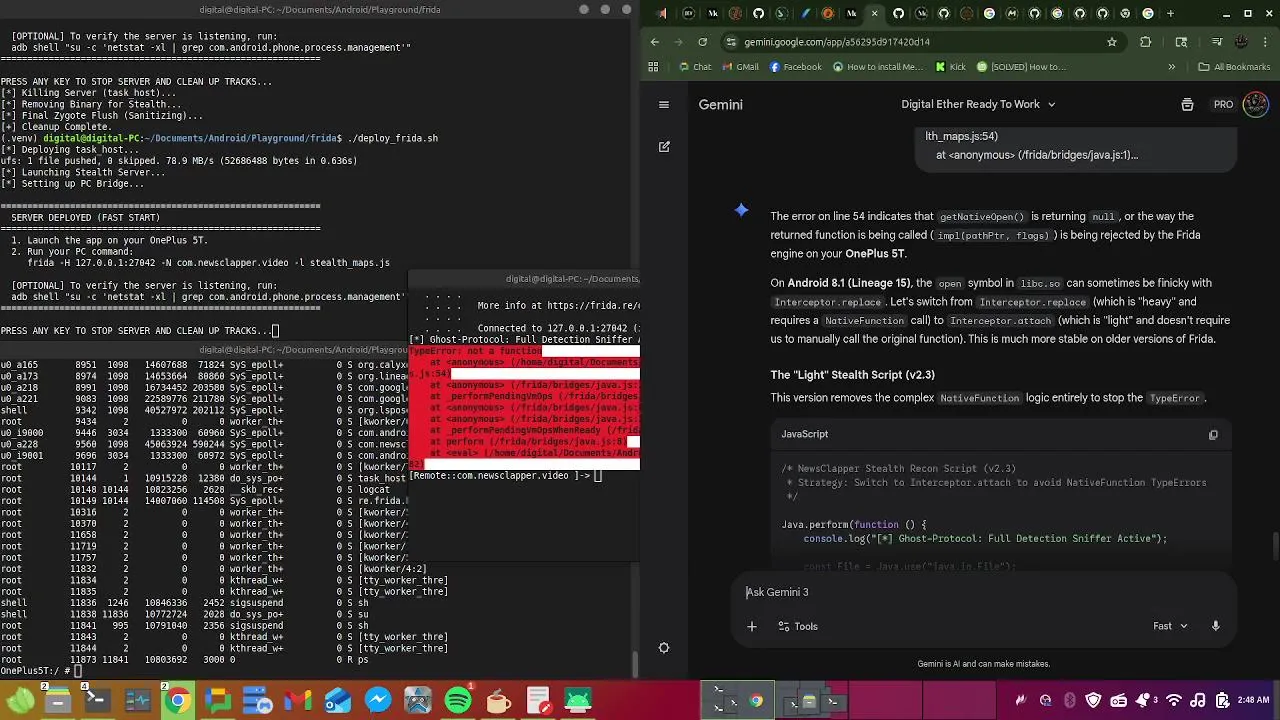
Task: Open Chrome media control icon
Action: point(1217,42)
